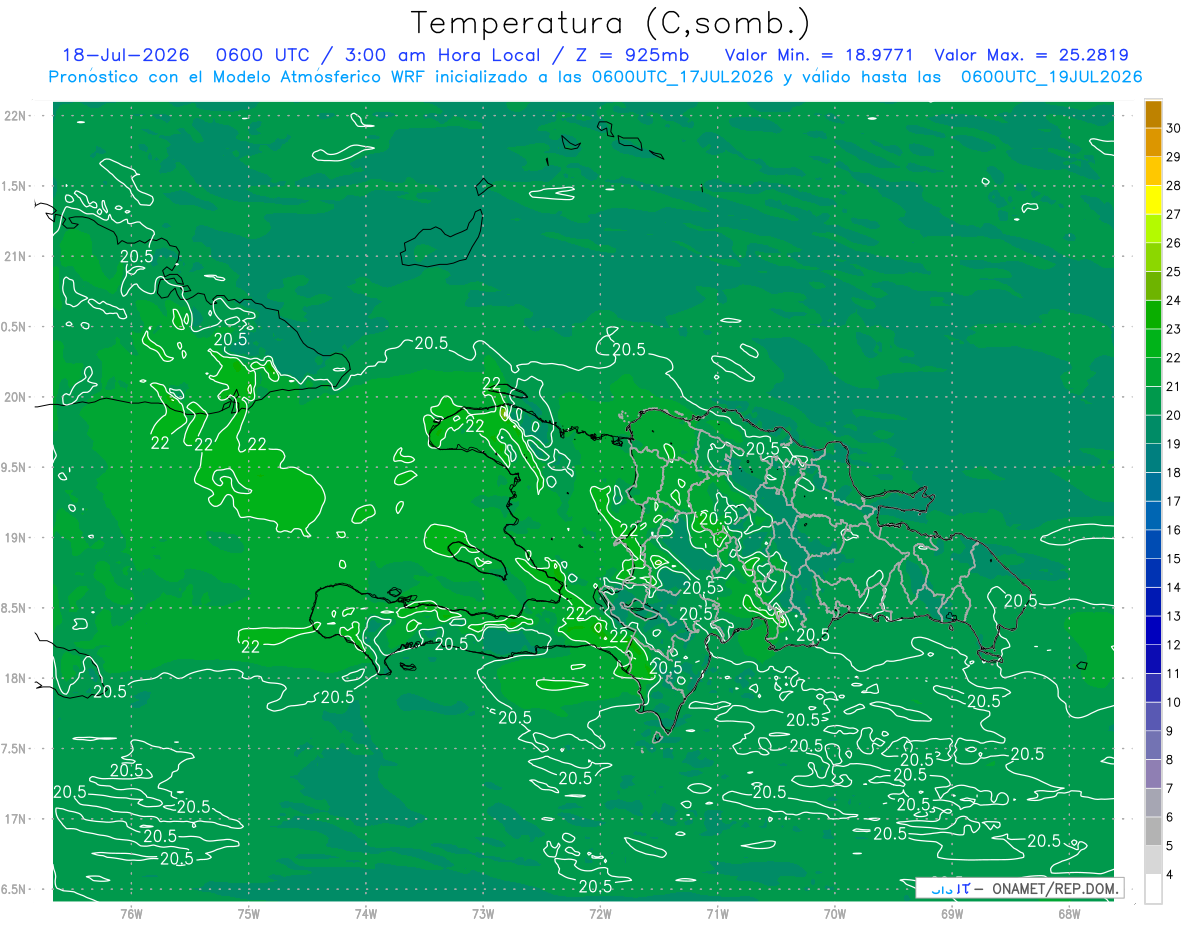Click the ONAMET/REP.DOM. label box
Image resolution: width=1200 pixels, height=927 pixels.
point(1019,888)
